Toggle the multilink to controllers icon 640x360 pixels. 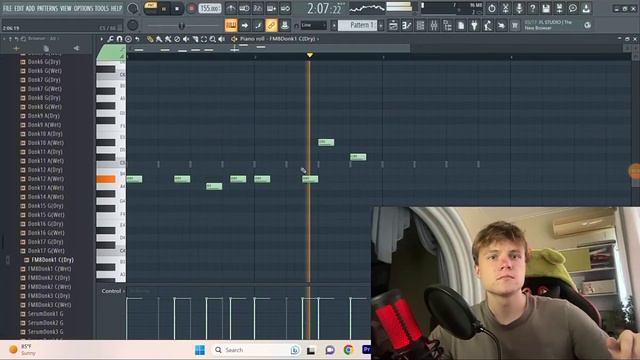pyautogui.click(x=284, y=25)
